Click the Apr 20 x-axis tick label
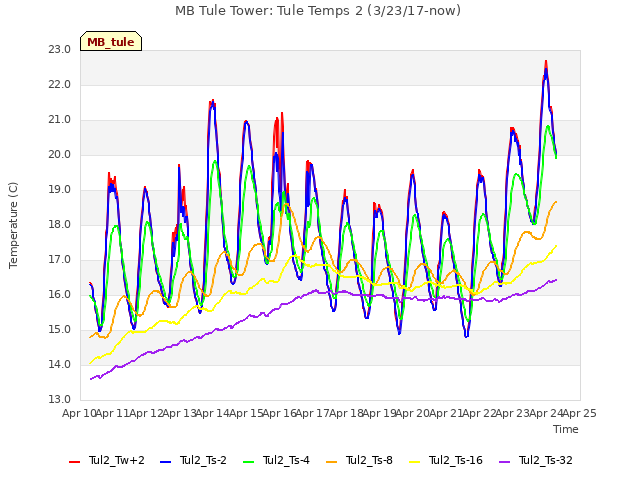 413,413
